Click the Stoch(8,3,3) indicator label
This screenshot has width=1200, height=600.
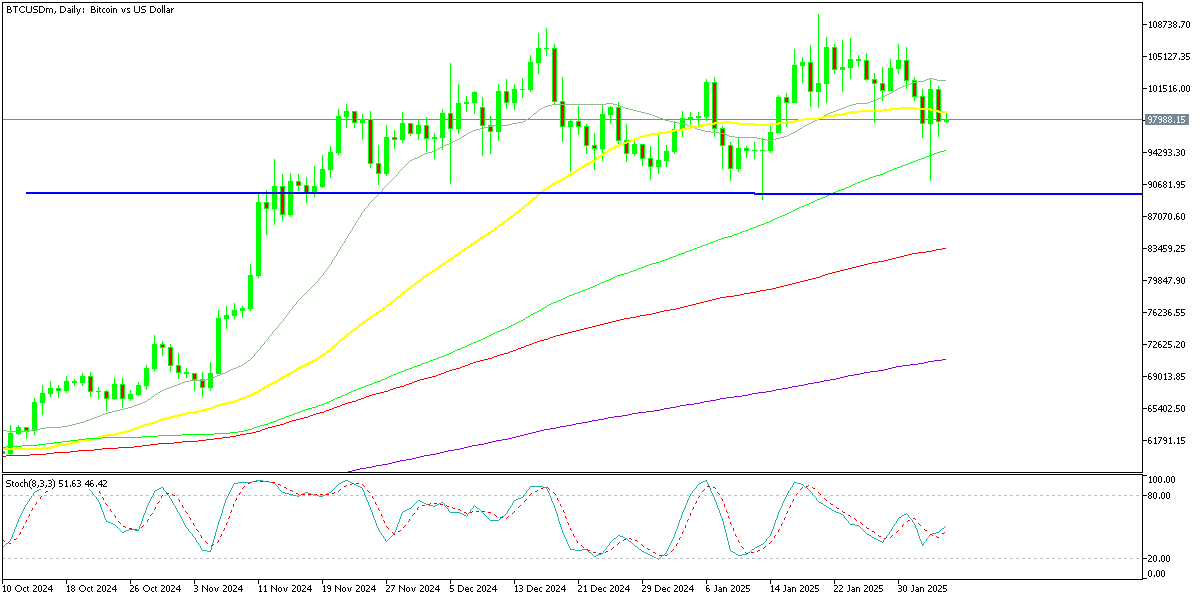pyautogui.click(x=55, y=484)
